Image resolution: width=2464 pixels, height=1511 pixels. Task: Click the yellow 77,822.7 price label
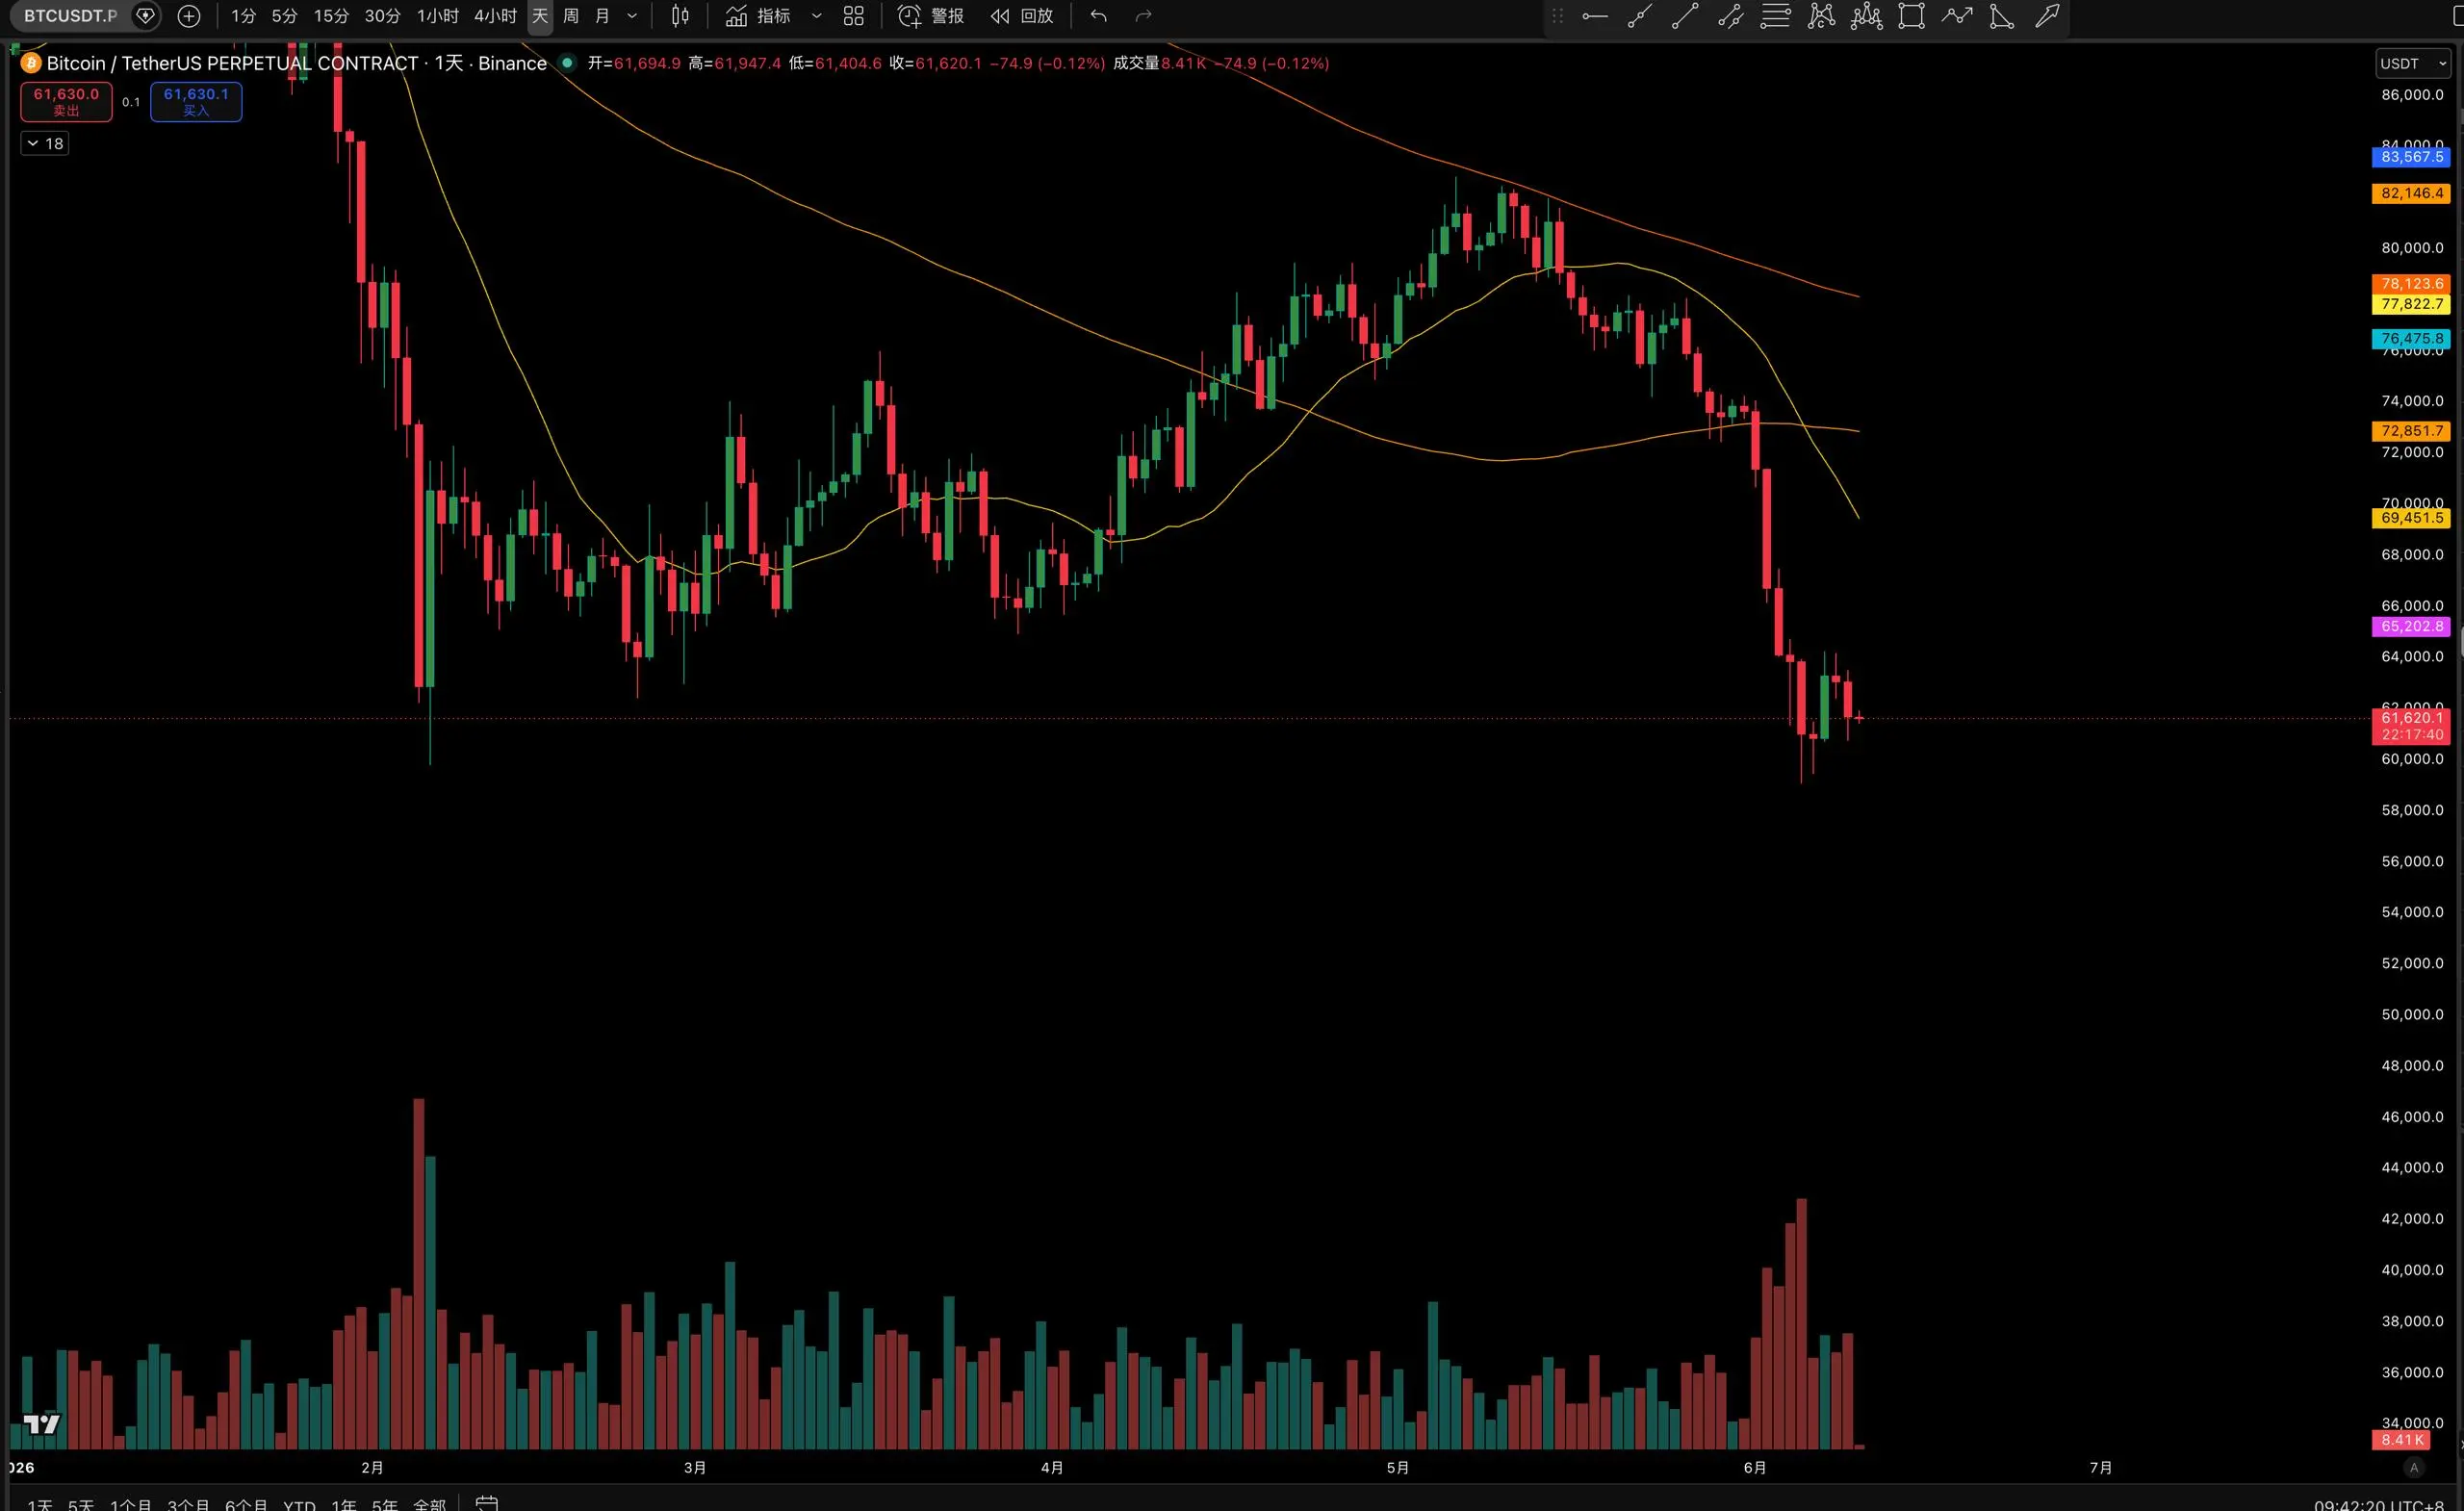(2411, 304)
